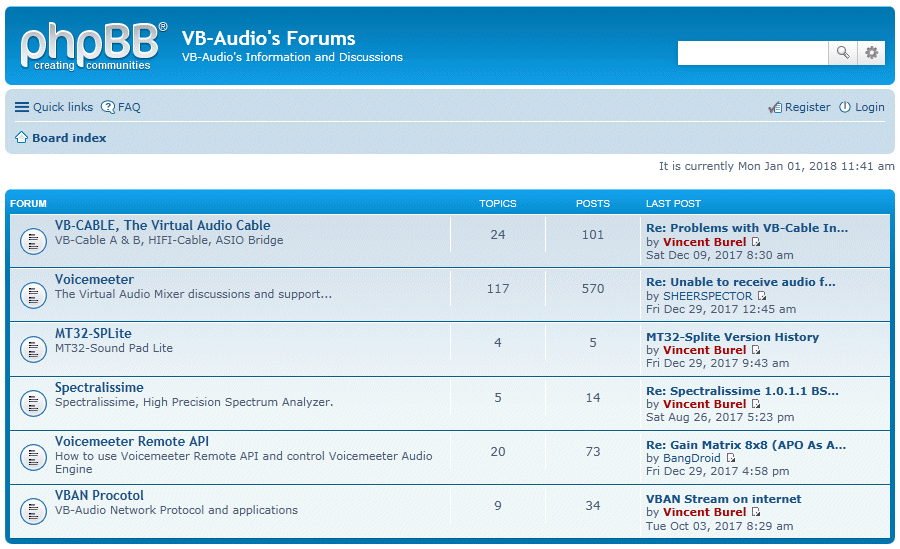Click the Quick links hamburger icon
This screenshot has width=900, height=549.
(x=22, y=107)
